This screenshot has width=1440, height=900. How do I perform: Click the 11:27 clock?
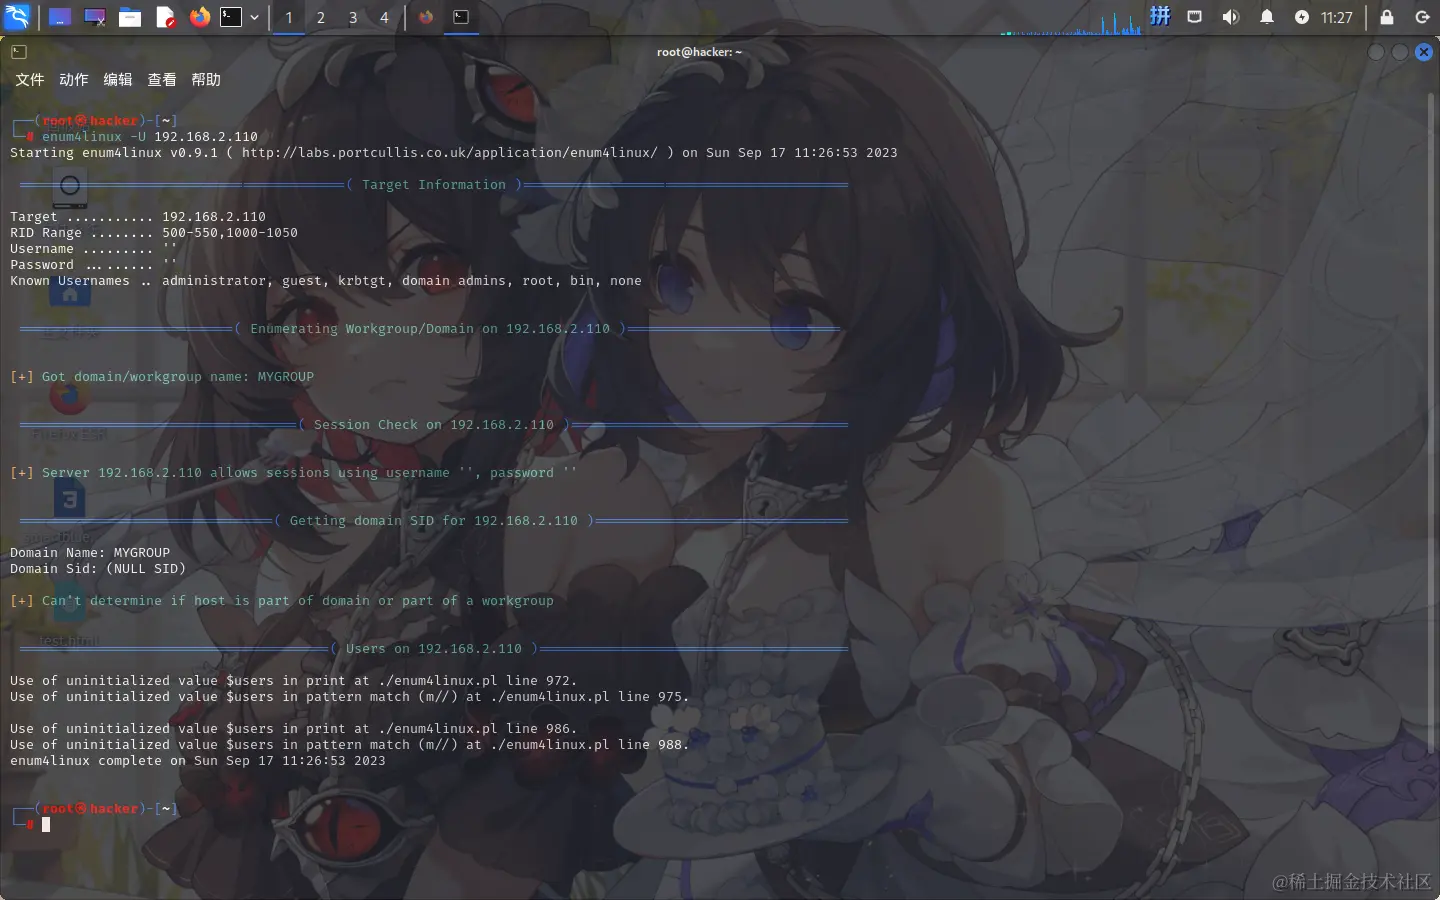[1336, 17]
